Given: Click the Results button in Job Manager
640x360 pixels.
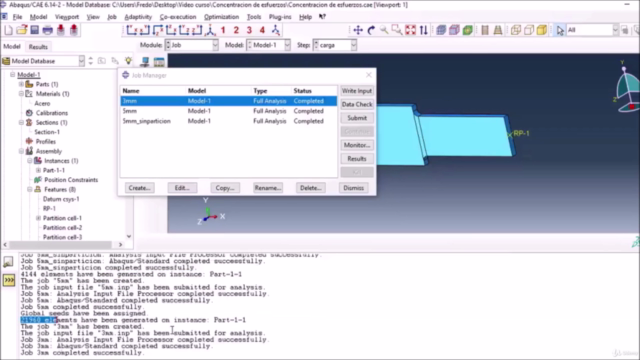Looking at the screenshot, I should pos(357,158).
